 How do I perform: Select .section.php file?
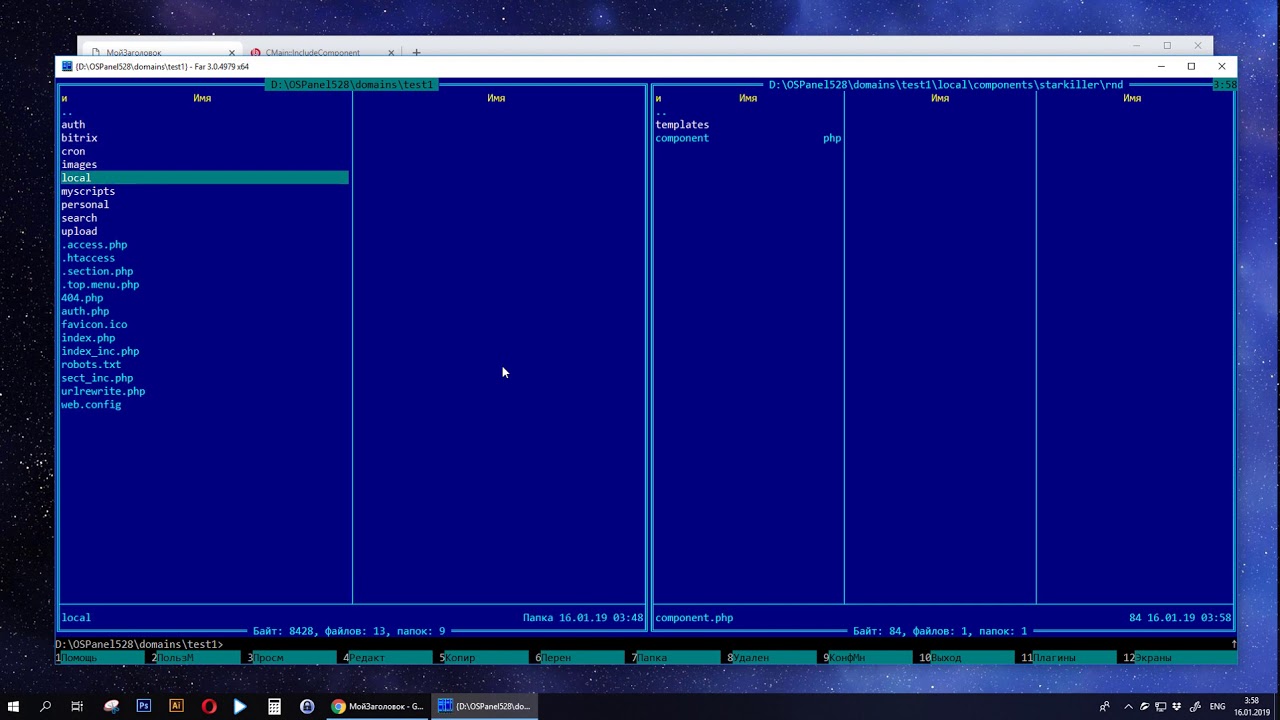(97, 271)
